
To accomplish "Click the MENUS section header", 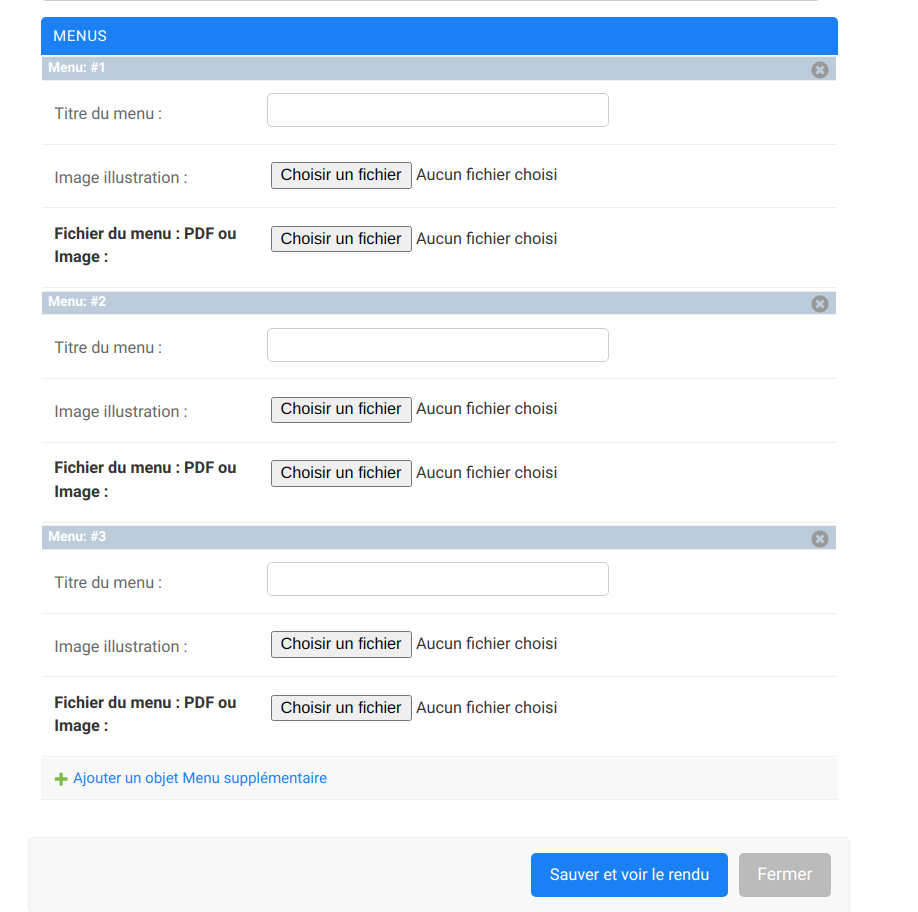I will (438, 36).
